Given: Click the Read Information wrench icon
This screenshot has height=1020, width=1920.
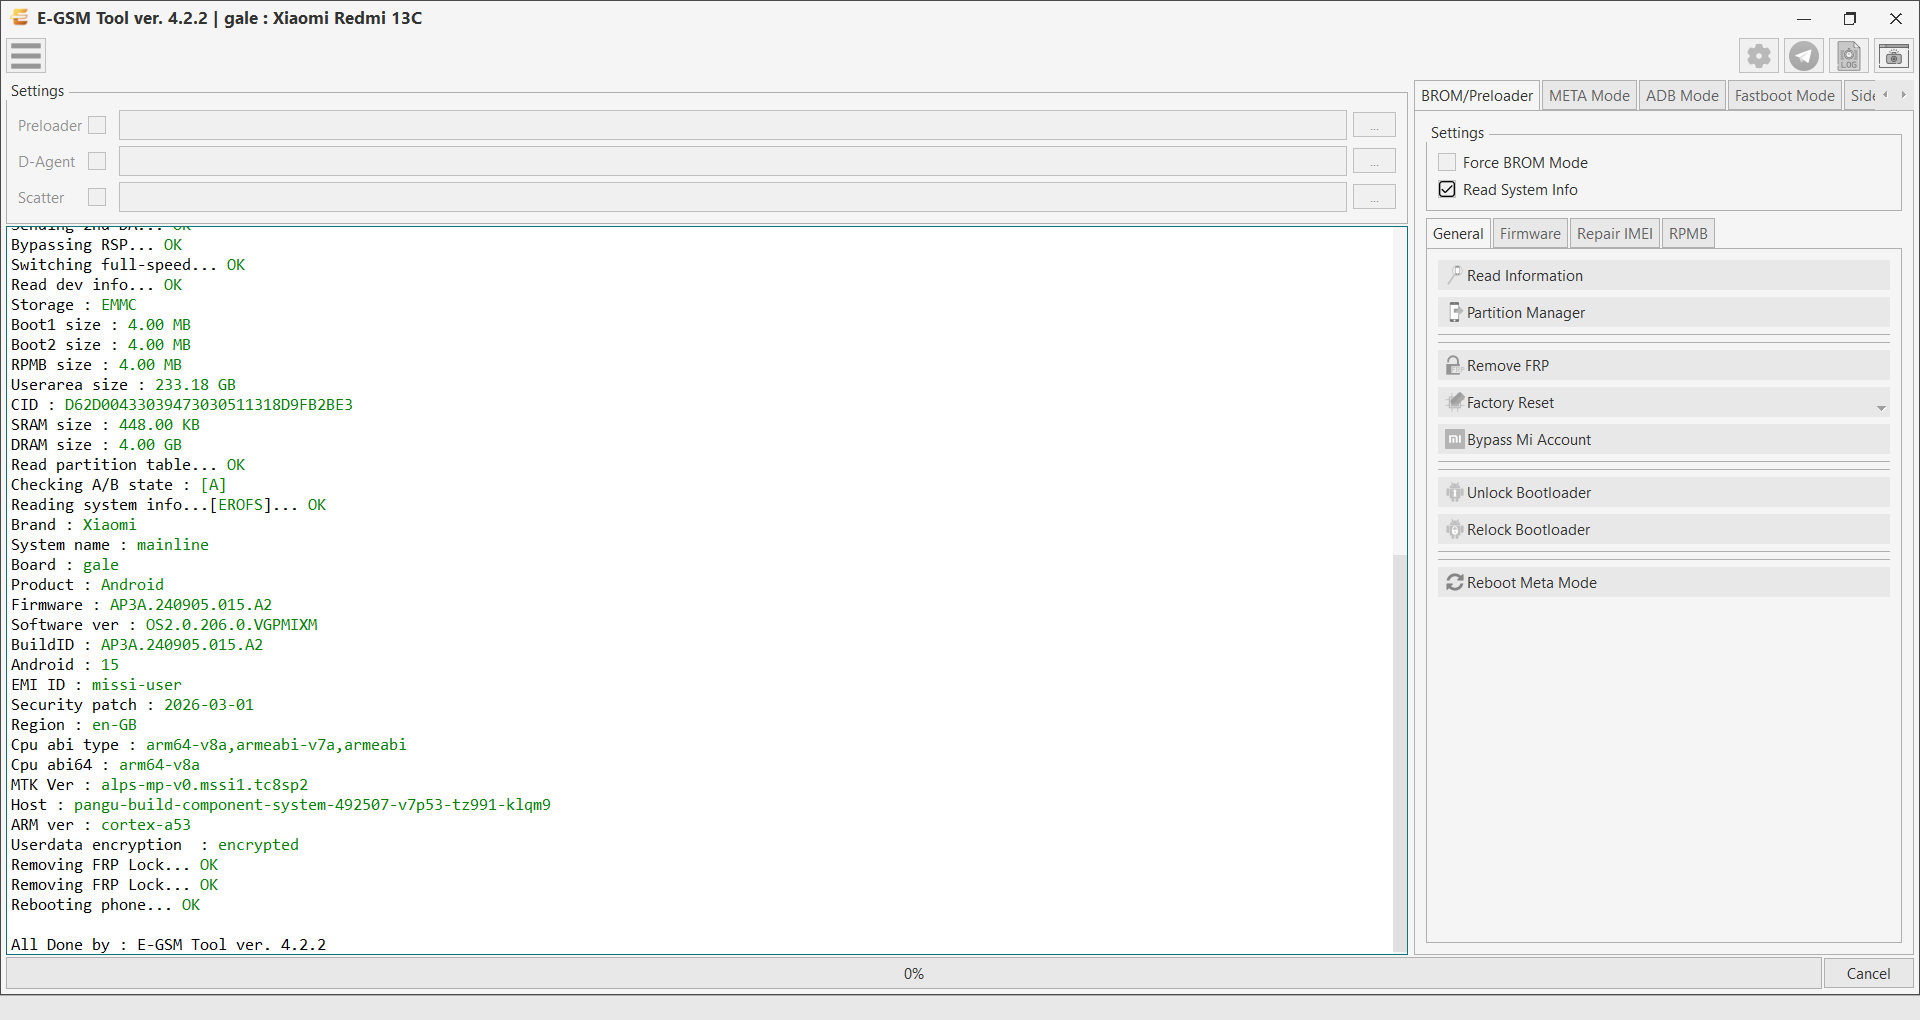Looking at the screenshot, I should tap(1455, 275).
